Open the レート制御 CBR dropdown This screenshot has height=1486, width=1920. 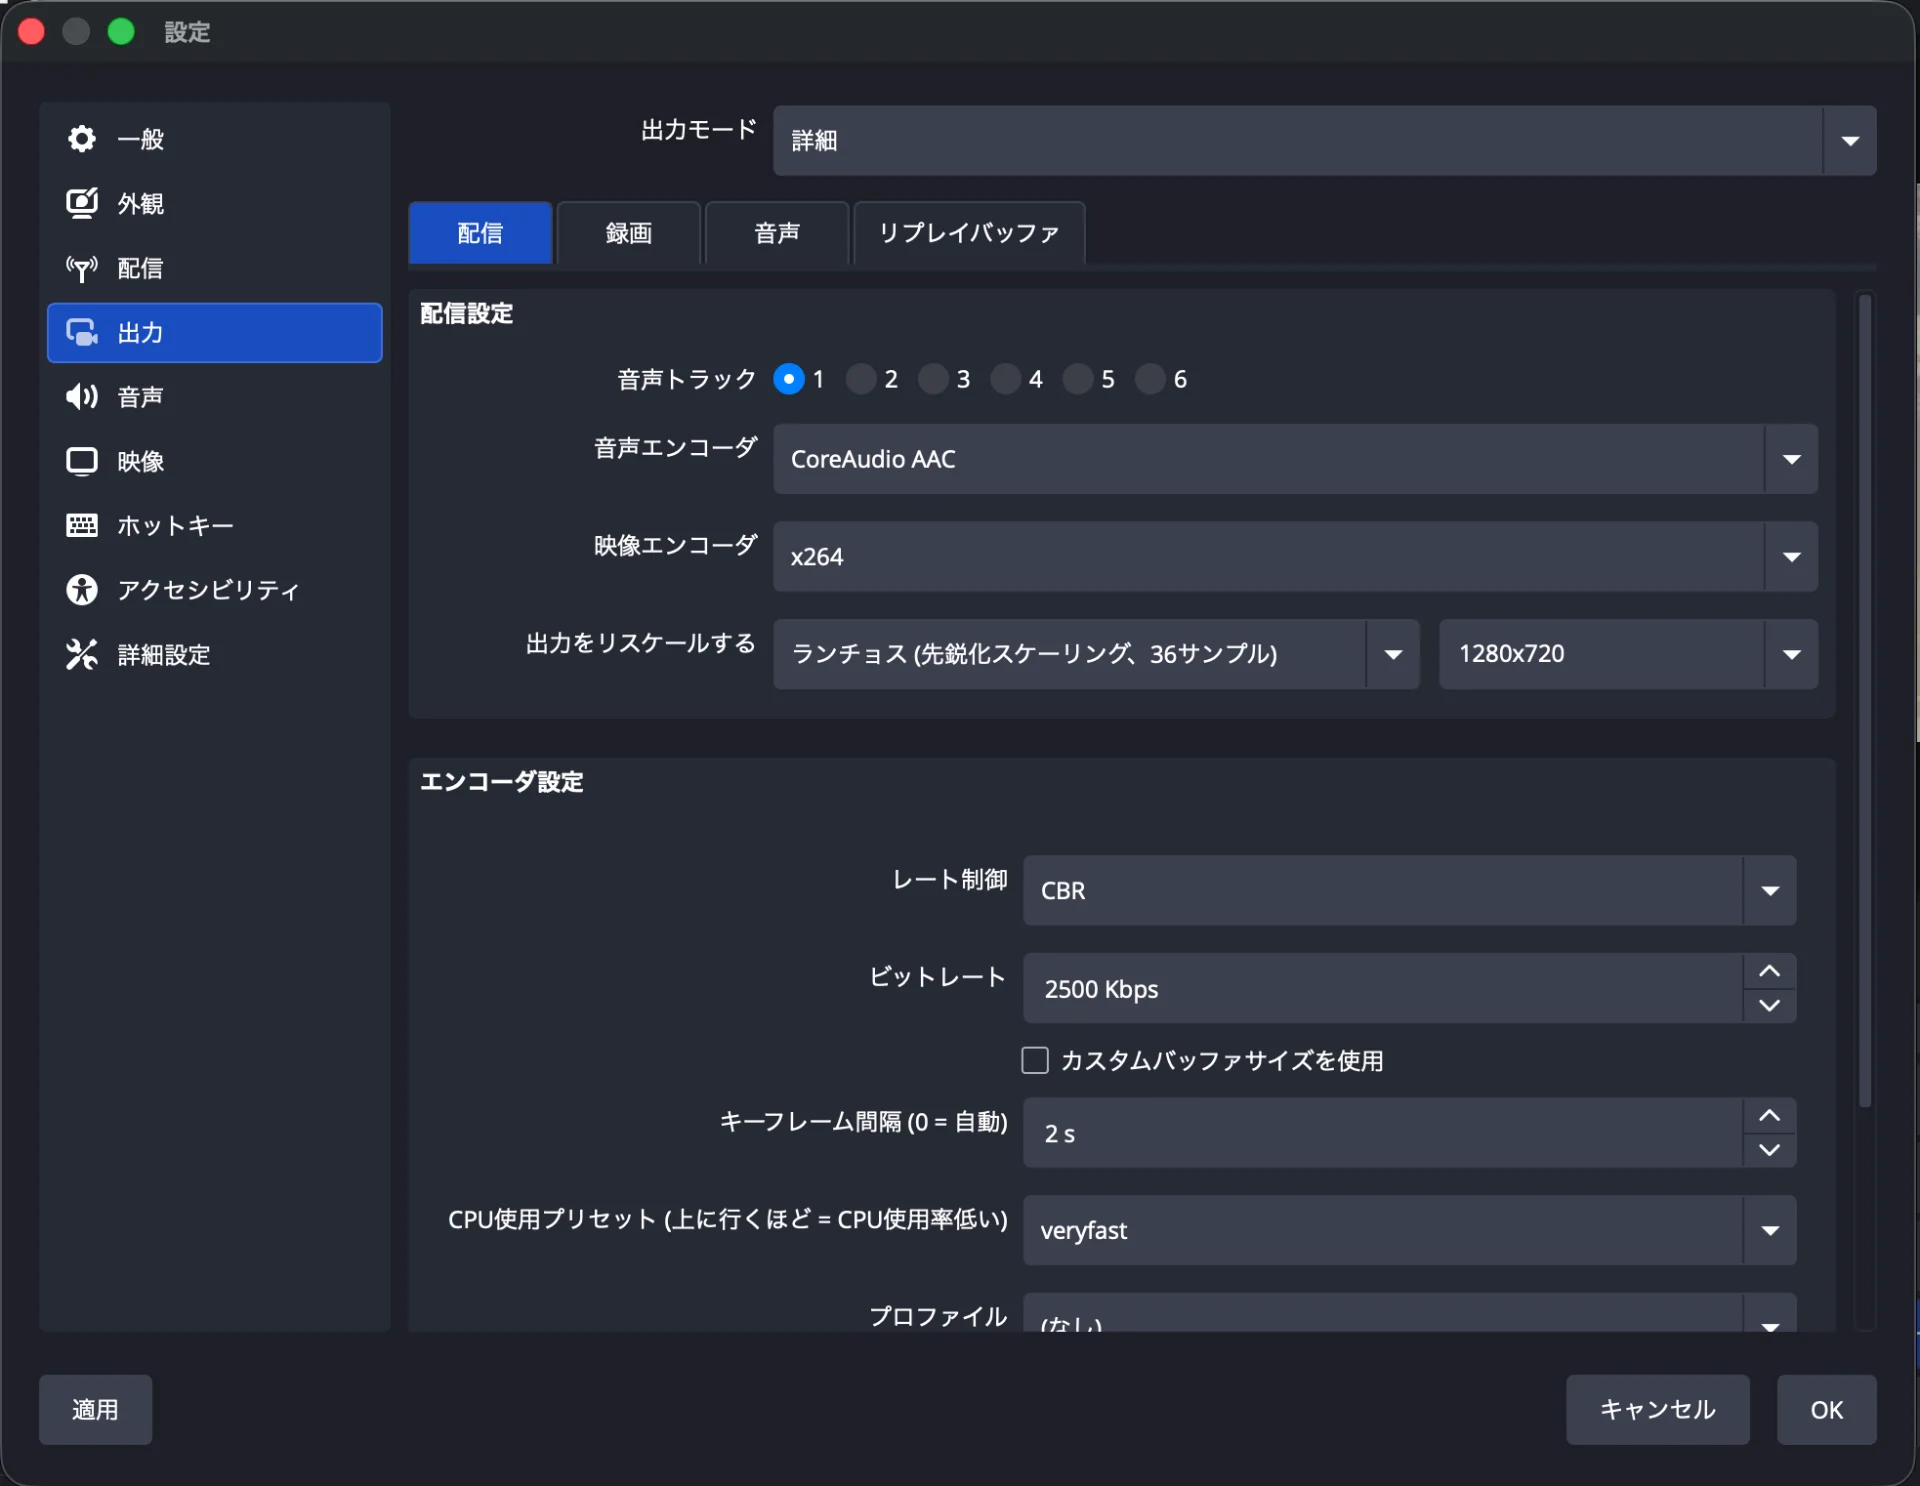pyautogui.click(x=1409, y=890)
